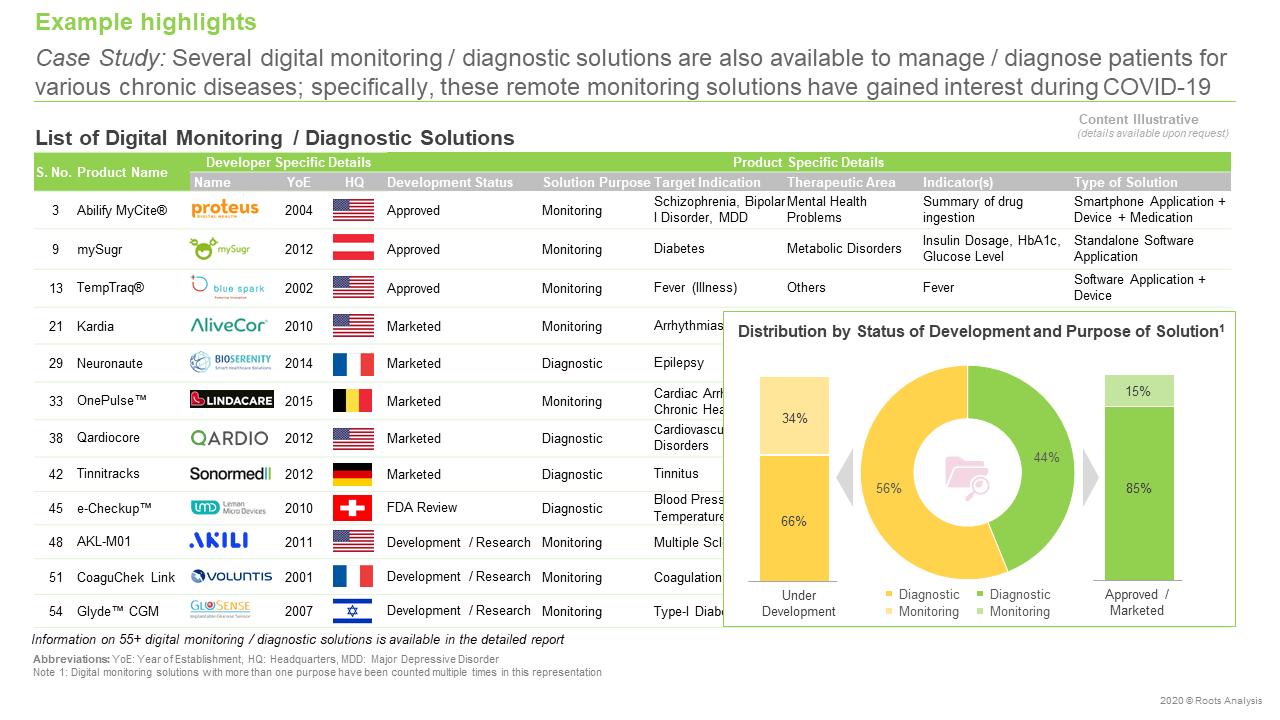1280x720 pixels.
Task: Click the Qardiocore product name
Action: 108,438
